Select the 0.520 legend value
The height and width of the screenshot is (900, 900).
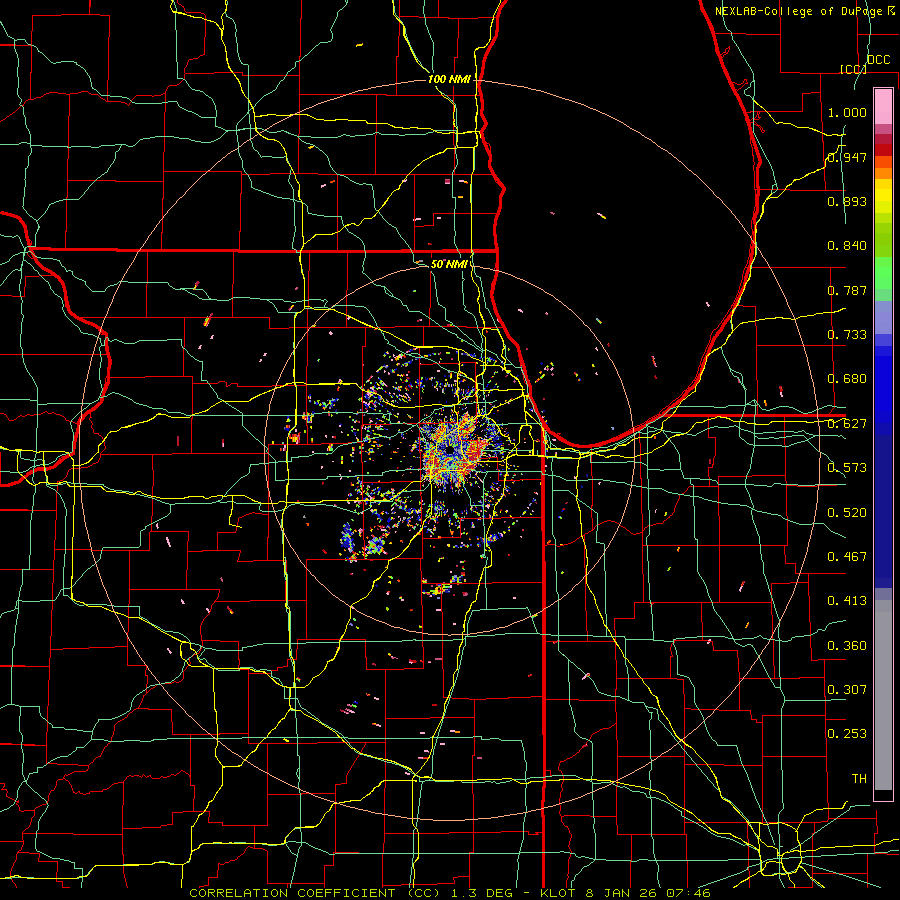(847, 513)
